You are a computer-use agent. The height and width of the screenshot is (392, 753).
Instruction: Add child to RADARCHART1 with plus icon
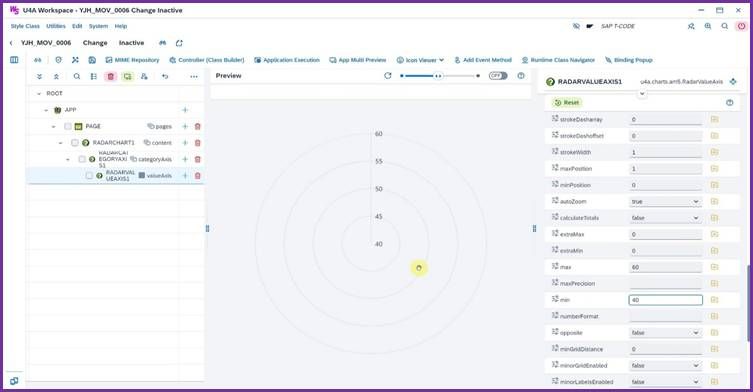[185, 143]
